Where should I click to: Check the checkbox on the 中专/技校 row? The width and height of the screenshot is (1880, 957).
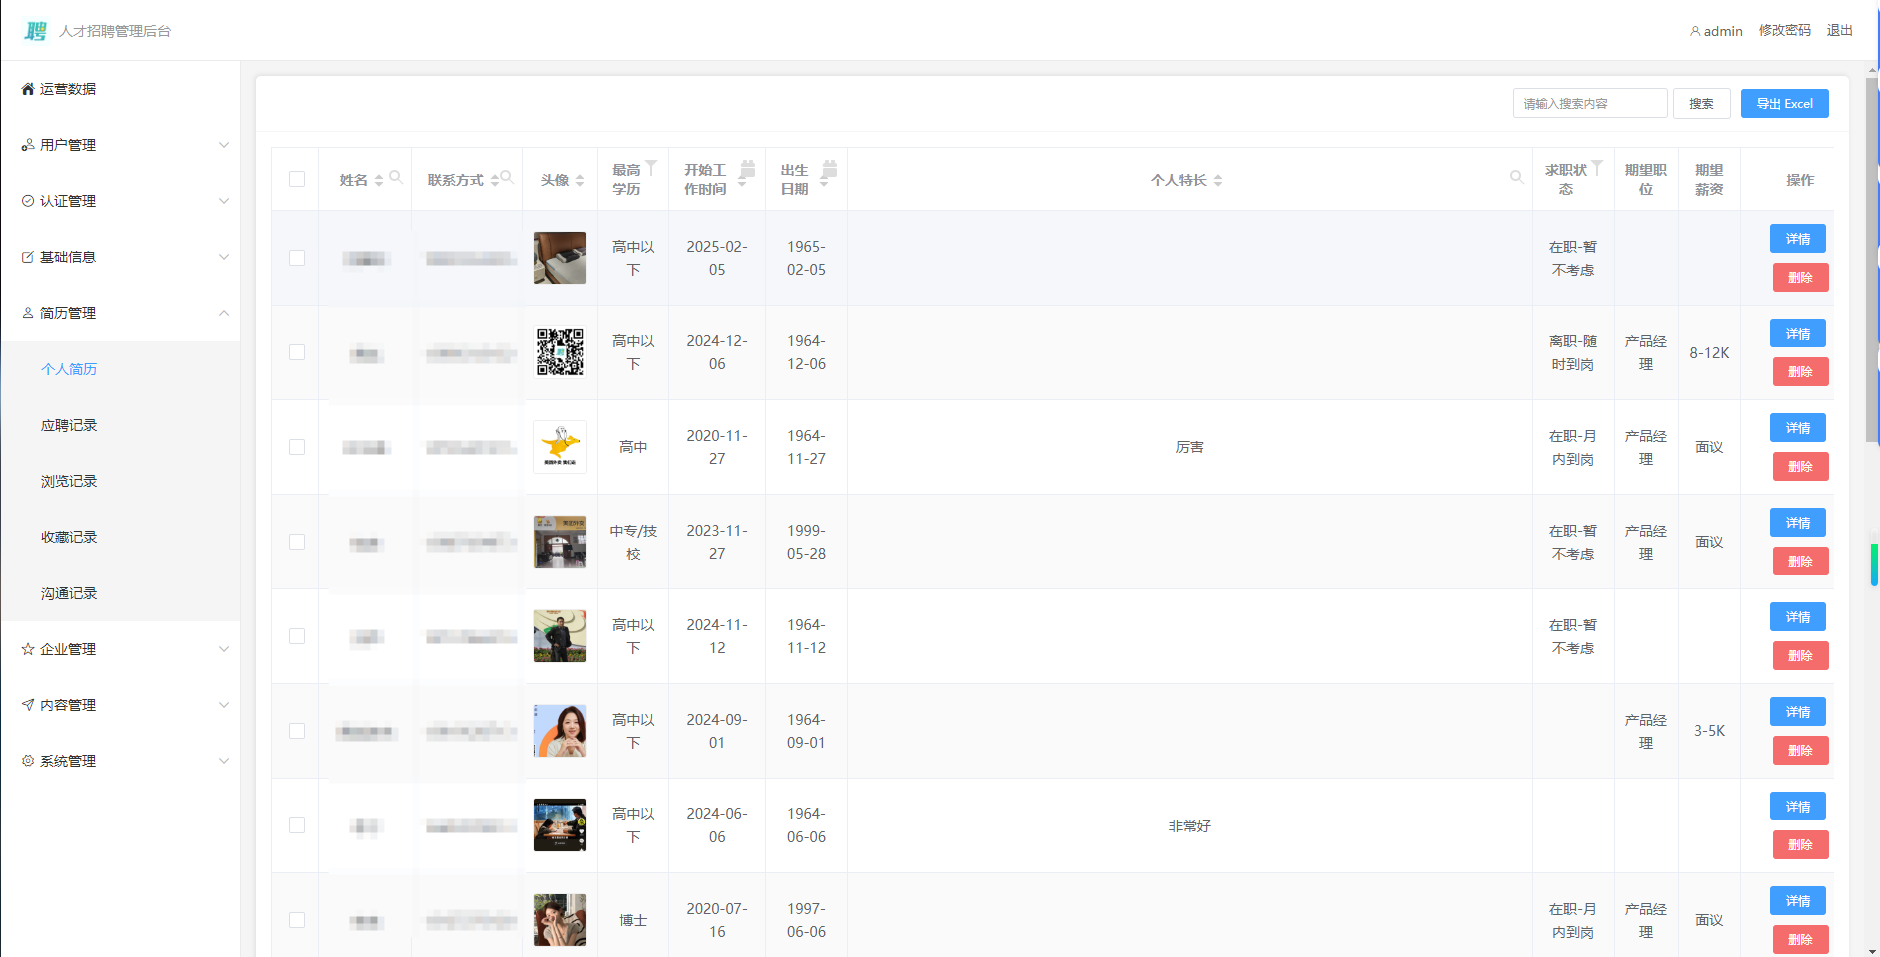[x=297, y=542]
